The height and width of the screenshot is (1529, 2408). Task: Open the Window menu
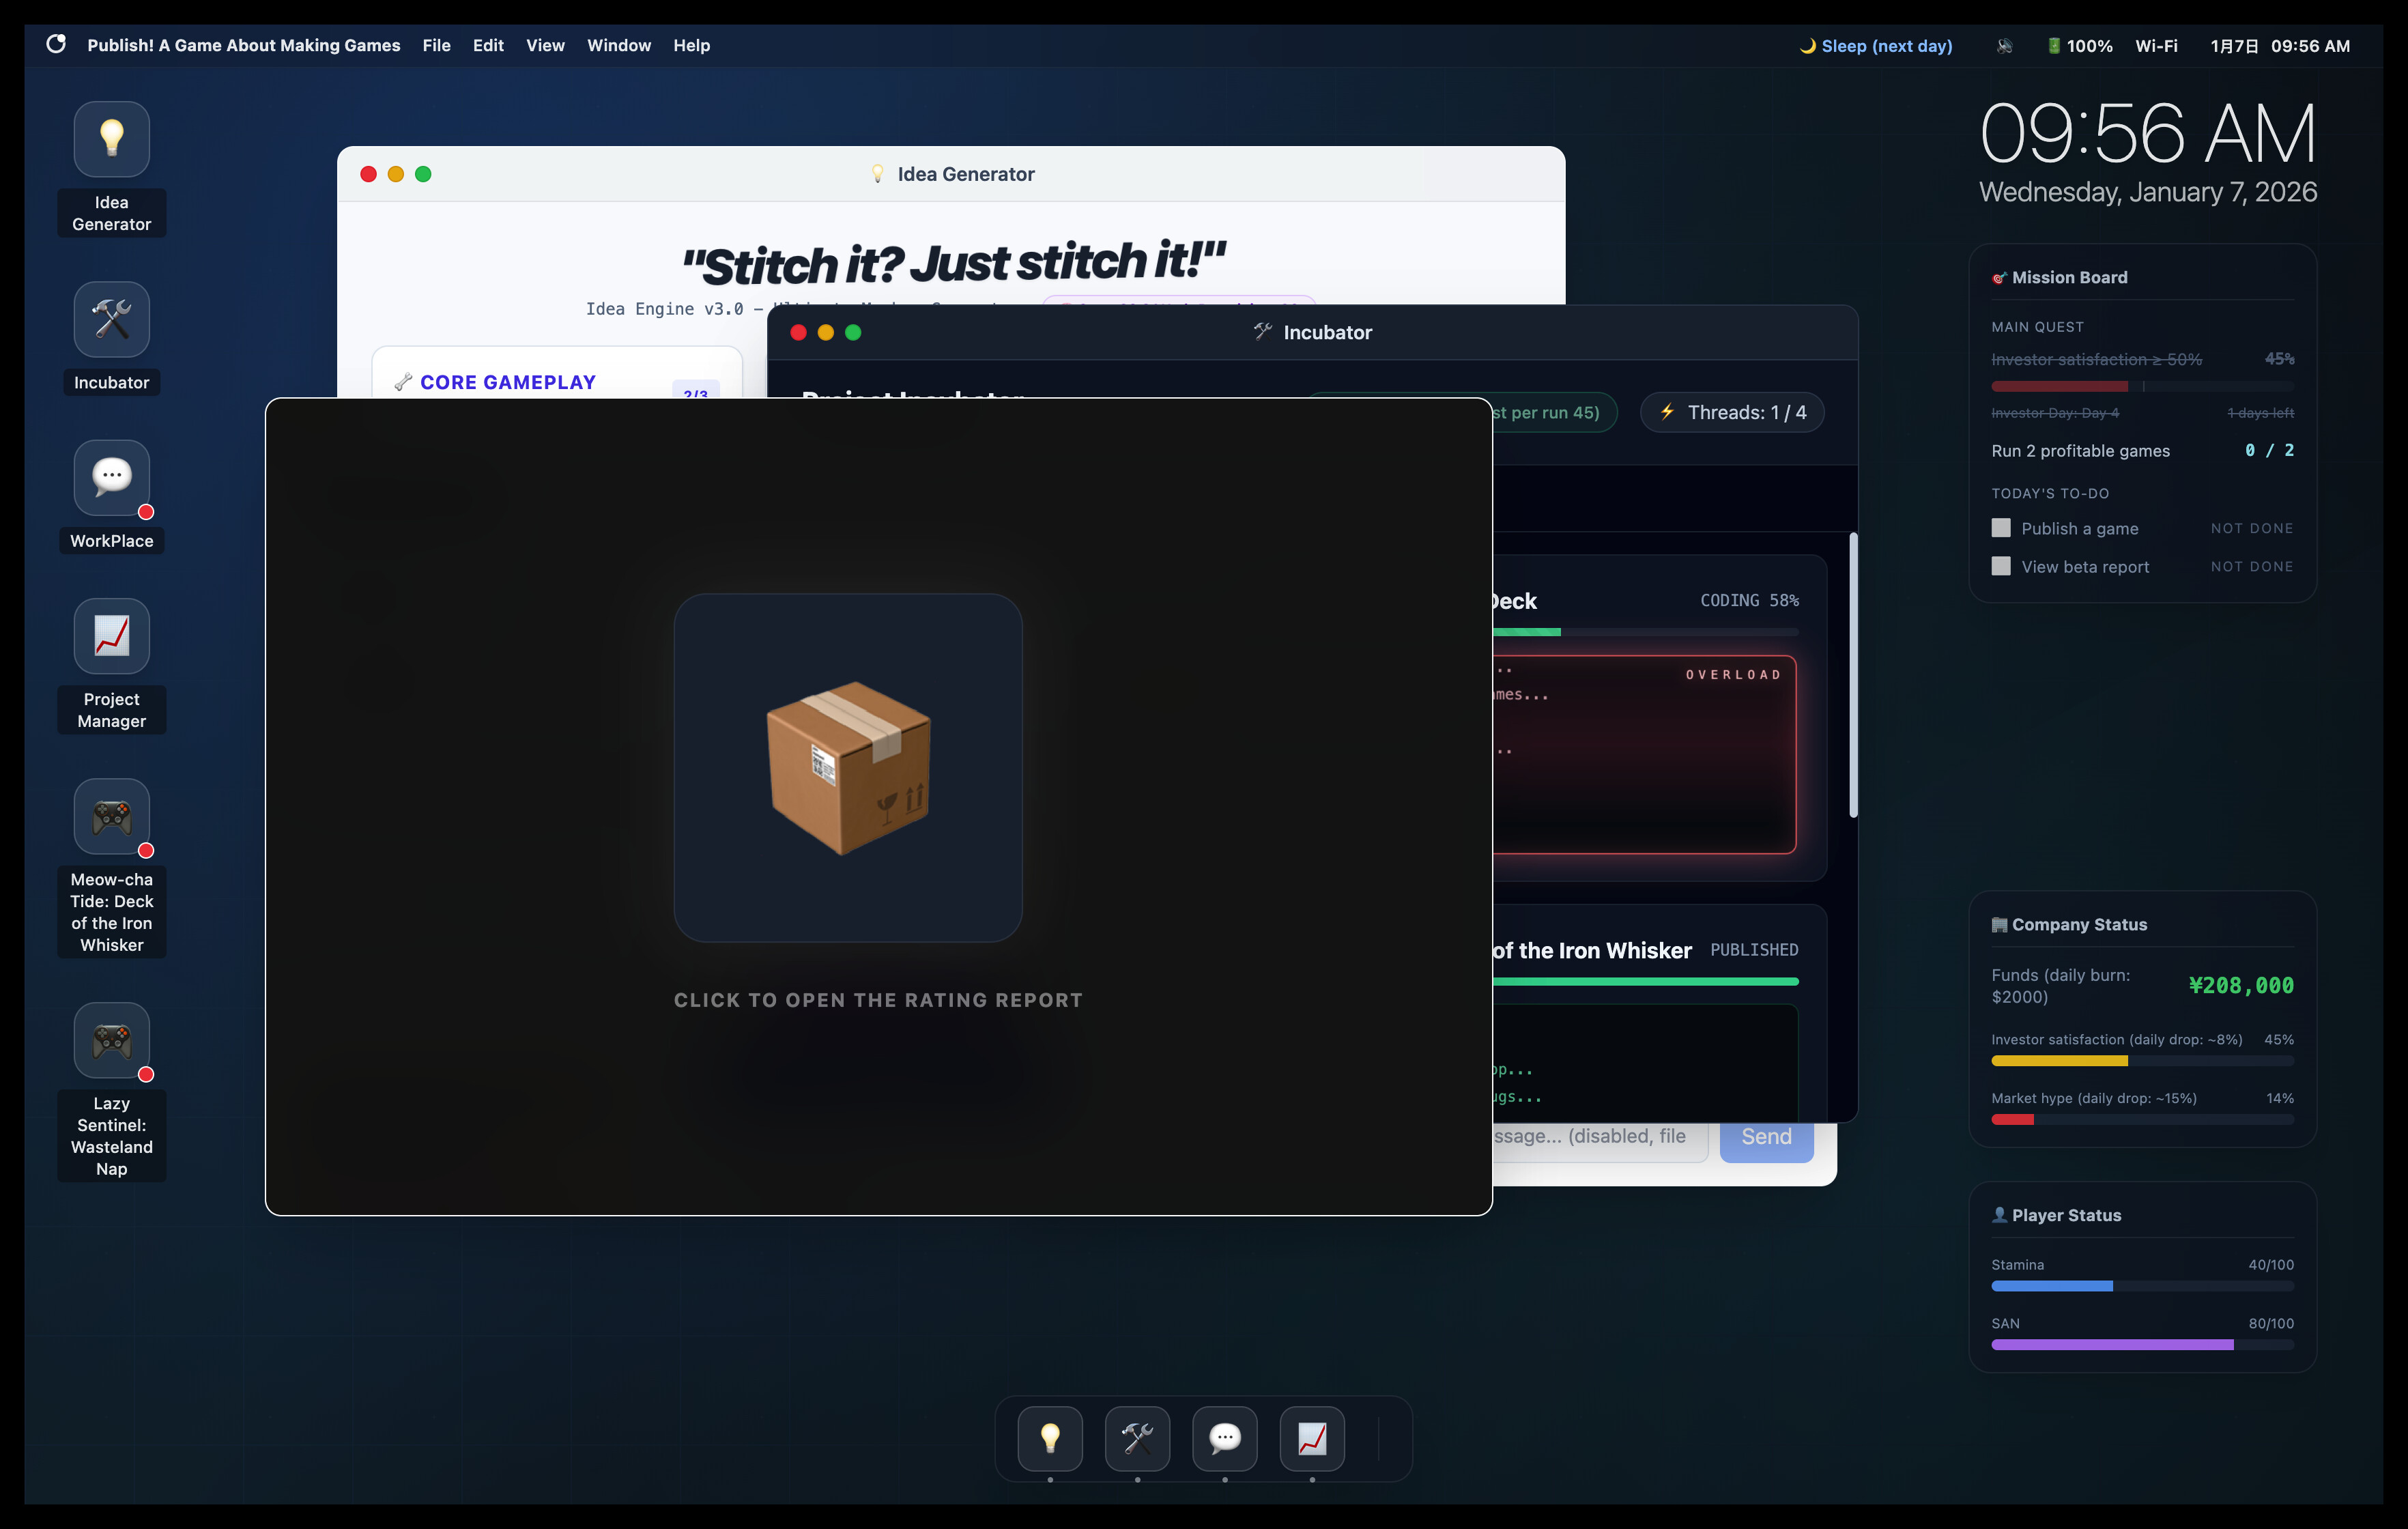618,45
